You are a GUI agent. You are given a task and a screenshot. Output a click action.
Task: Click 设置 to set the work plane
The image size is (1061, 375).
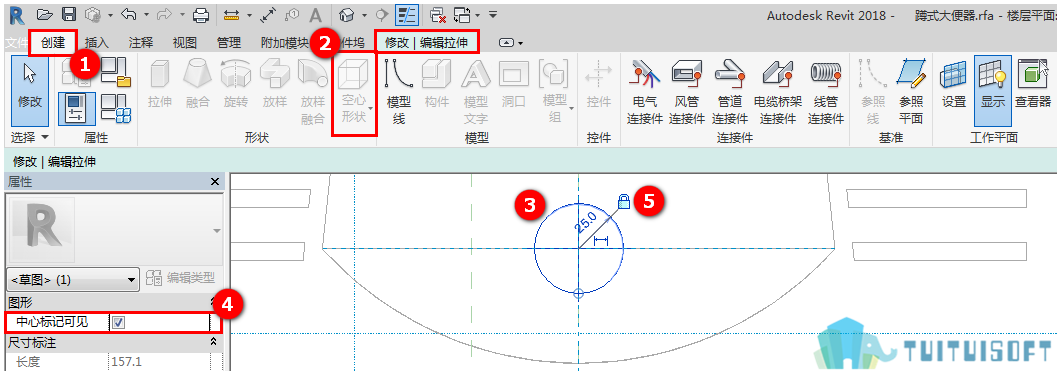point(954,85)
